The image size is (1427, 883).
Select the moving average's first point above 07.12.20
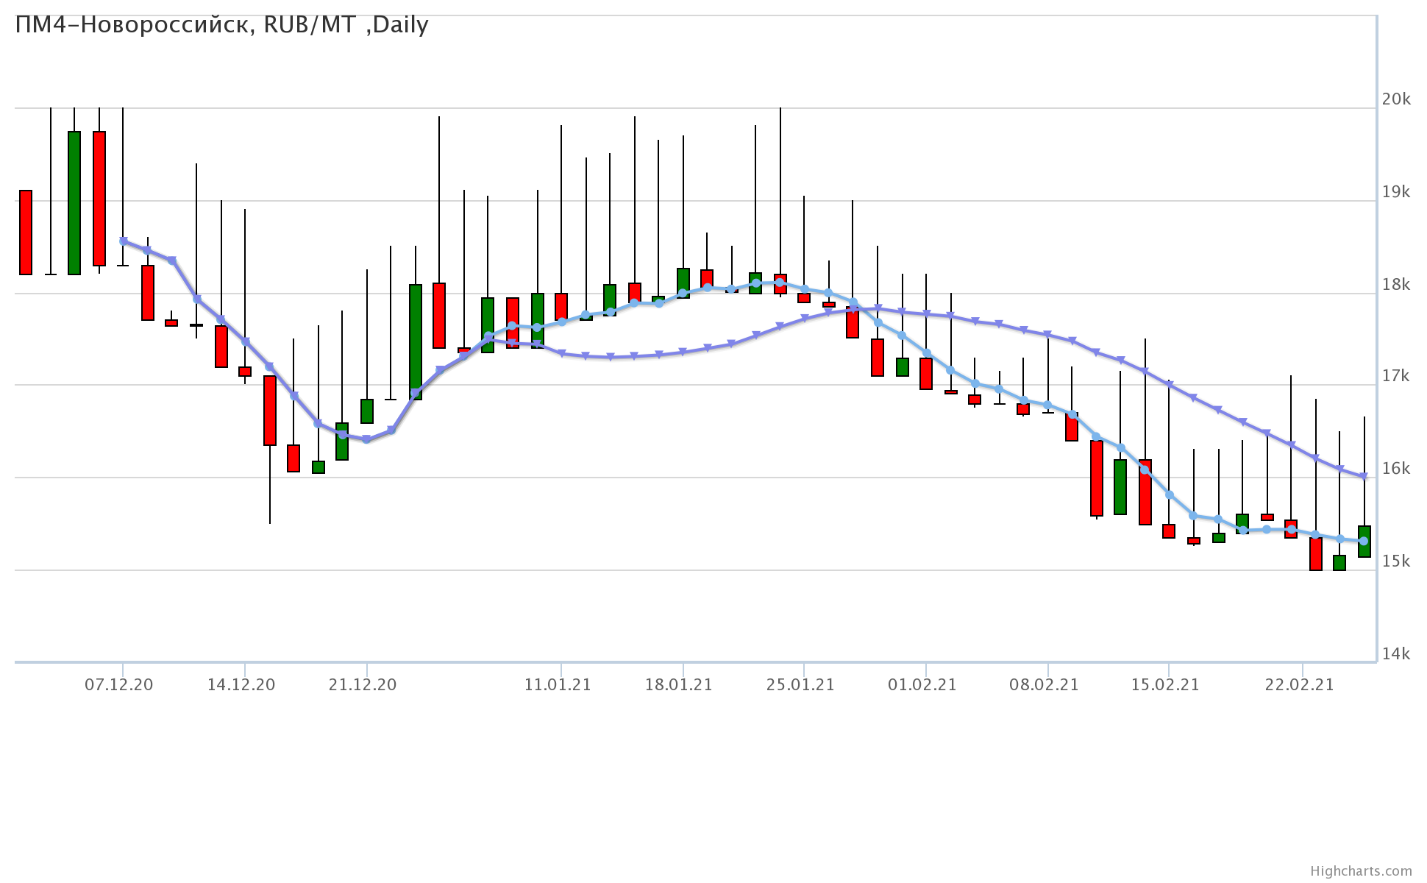point(123,241)
